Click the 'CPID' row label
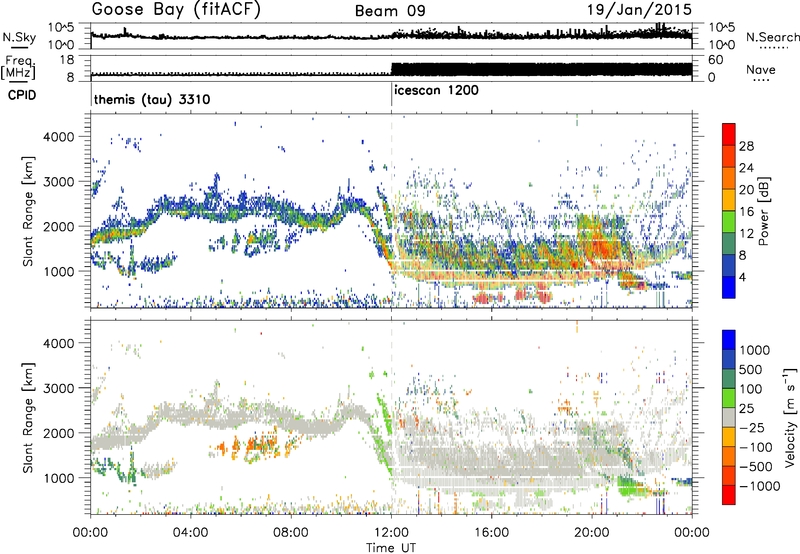This screenshot has height=554, width=800. tap(22, 95)
